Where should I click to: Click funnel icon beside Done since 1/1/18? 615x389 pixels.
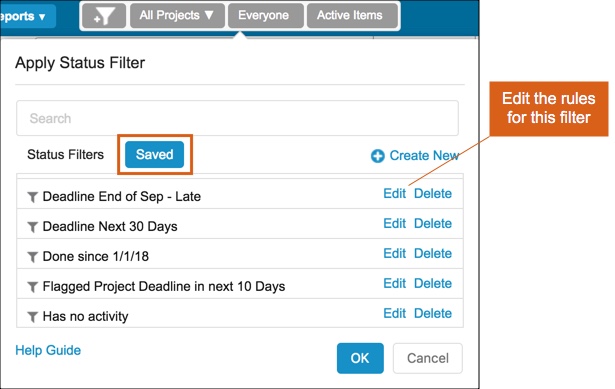[x=33, y=257]
